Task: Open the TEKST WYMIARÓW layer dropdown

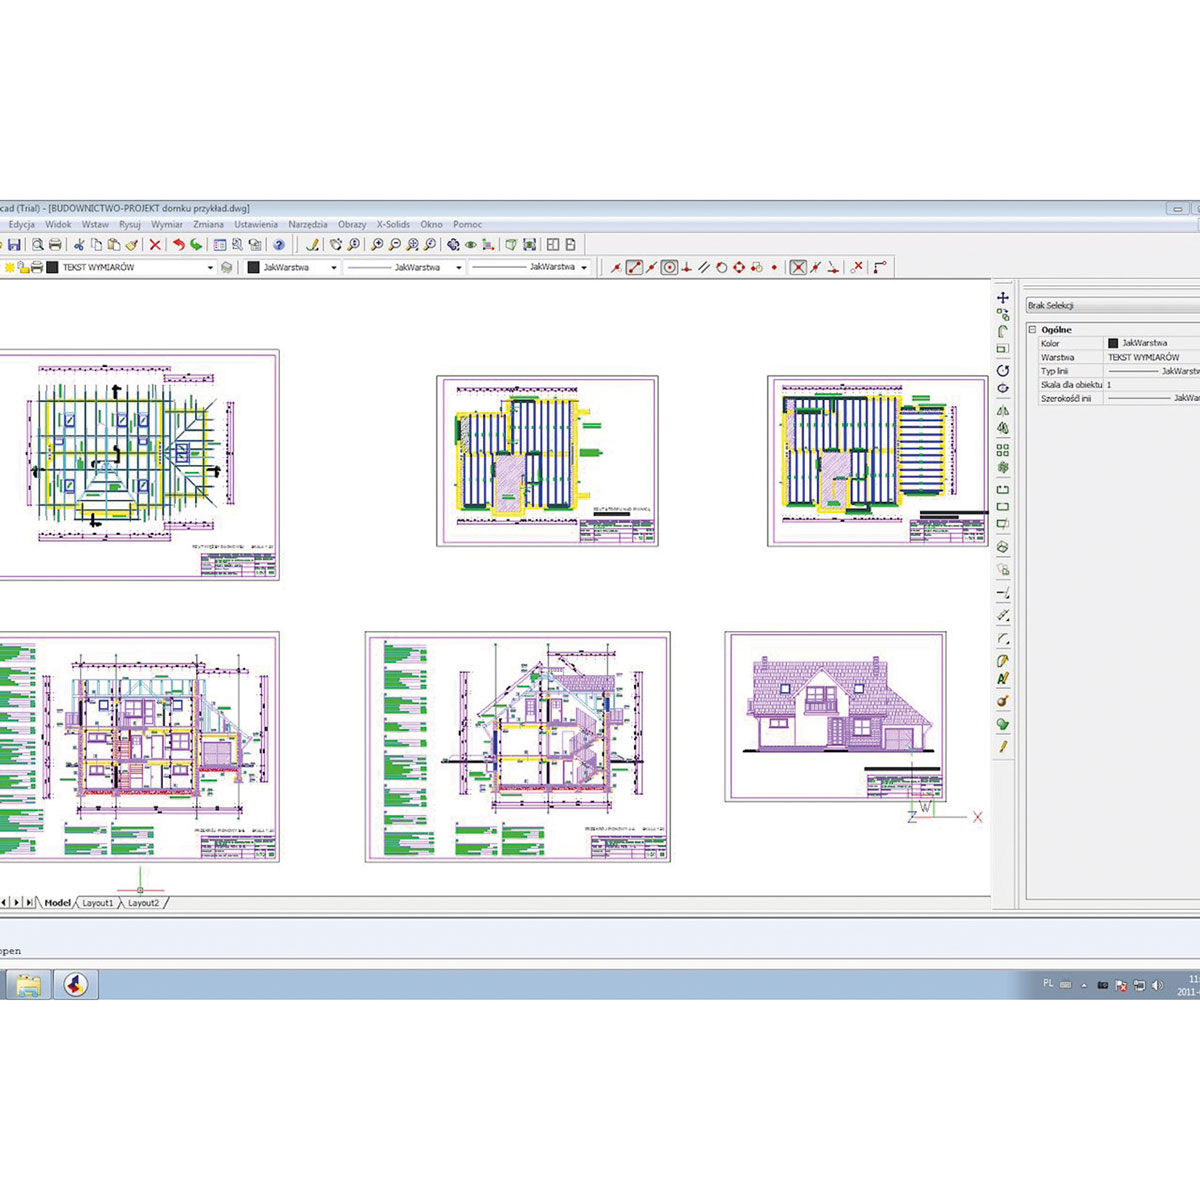Action: (x=210, y=268)
